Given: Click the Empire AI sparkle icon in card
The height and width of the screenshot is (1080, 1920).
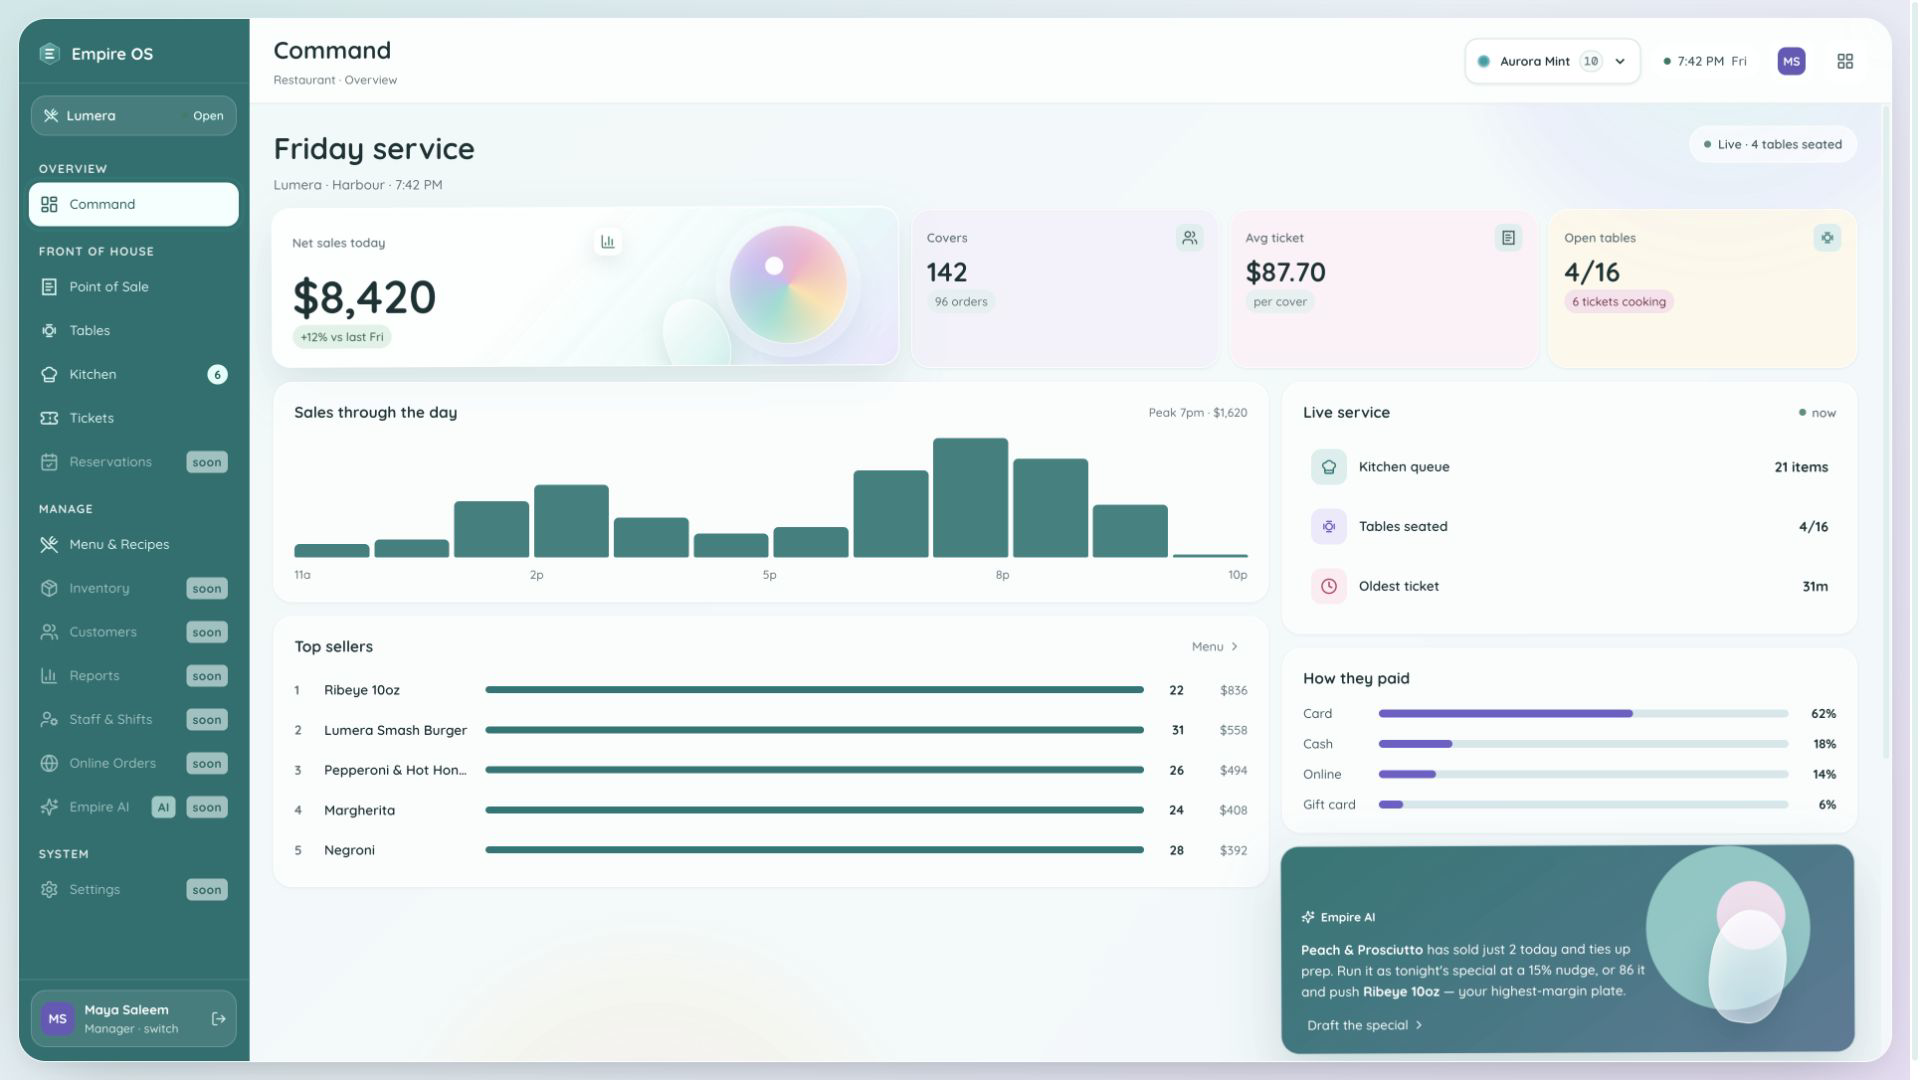Looking at the screenshot, I should (1308, 917).
